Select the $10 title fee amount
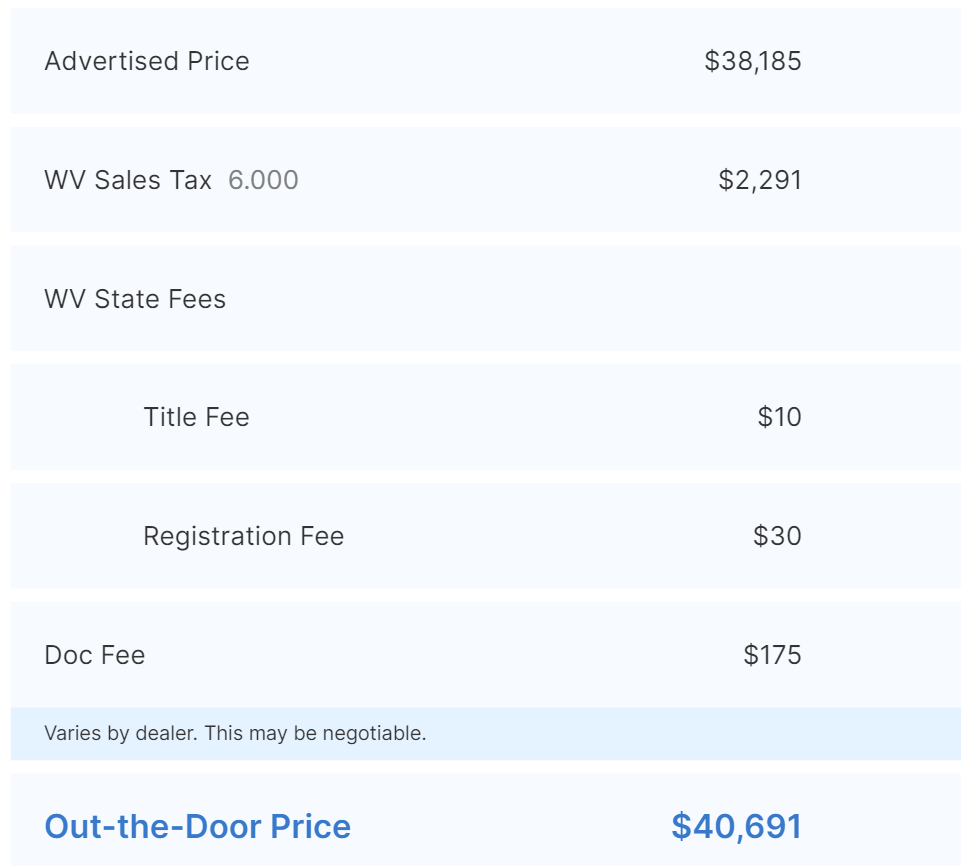Image resolution: width=970 pixels, height=866 pixels. (779, 417)
